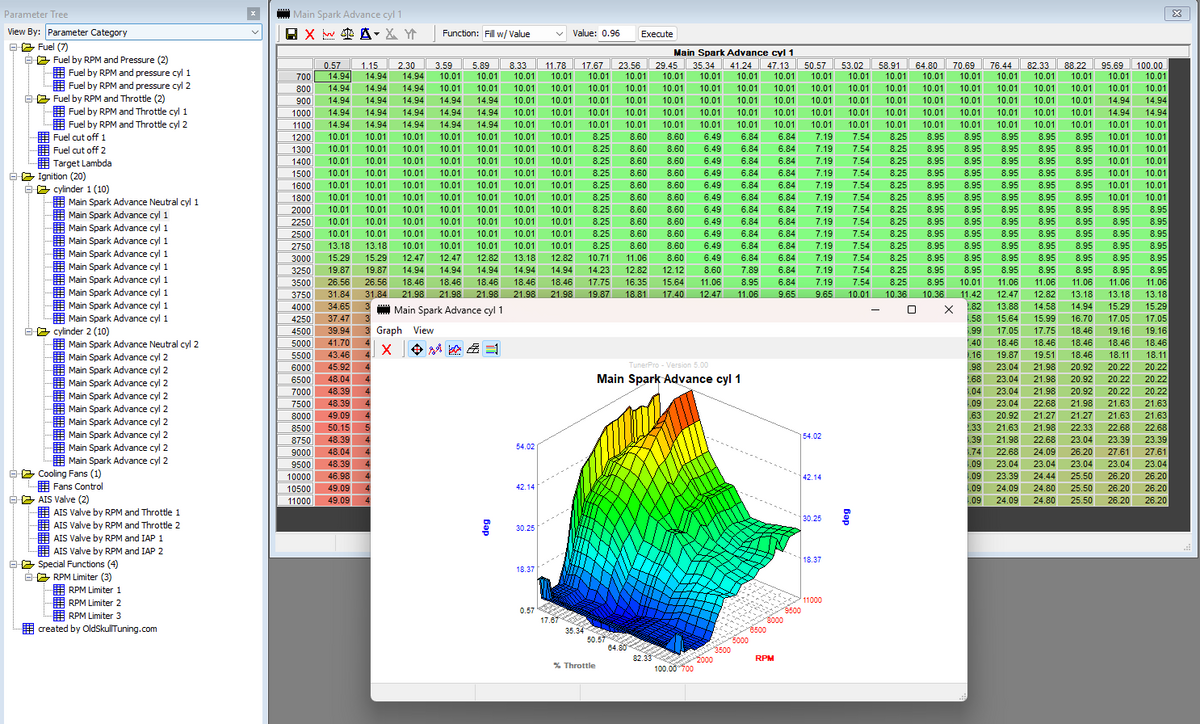Open the arrow beside the underlined A icon
Image resolution: width=1200 pixels, height=724 pixels.
click(374, 34)
